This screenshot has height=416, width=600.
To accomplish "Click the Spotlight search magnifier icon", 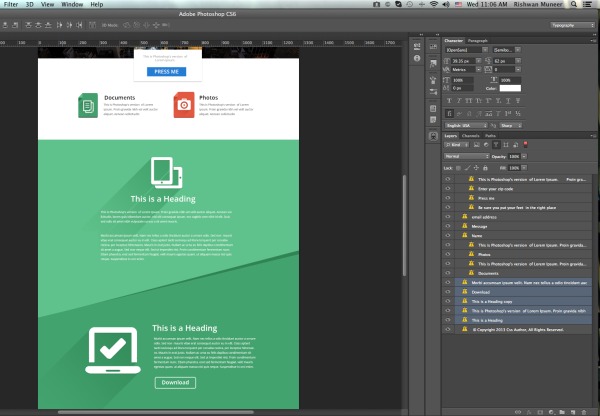I will click(x=573, y=5).
